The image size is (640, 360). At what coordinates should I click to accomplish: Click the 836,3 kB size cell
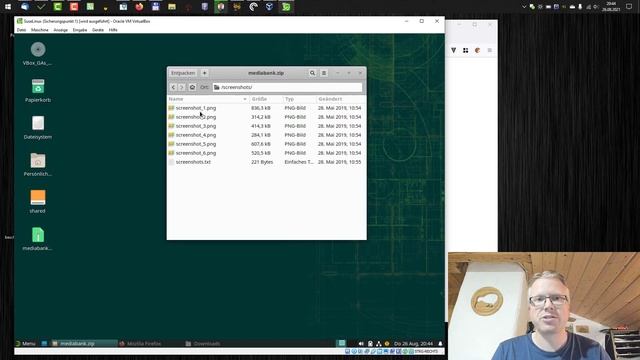click(261, 108)
